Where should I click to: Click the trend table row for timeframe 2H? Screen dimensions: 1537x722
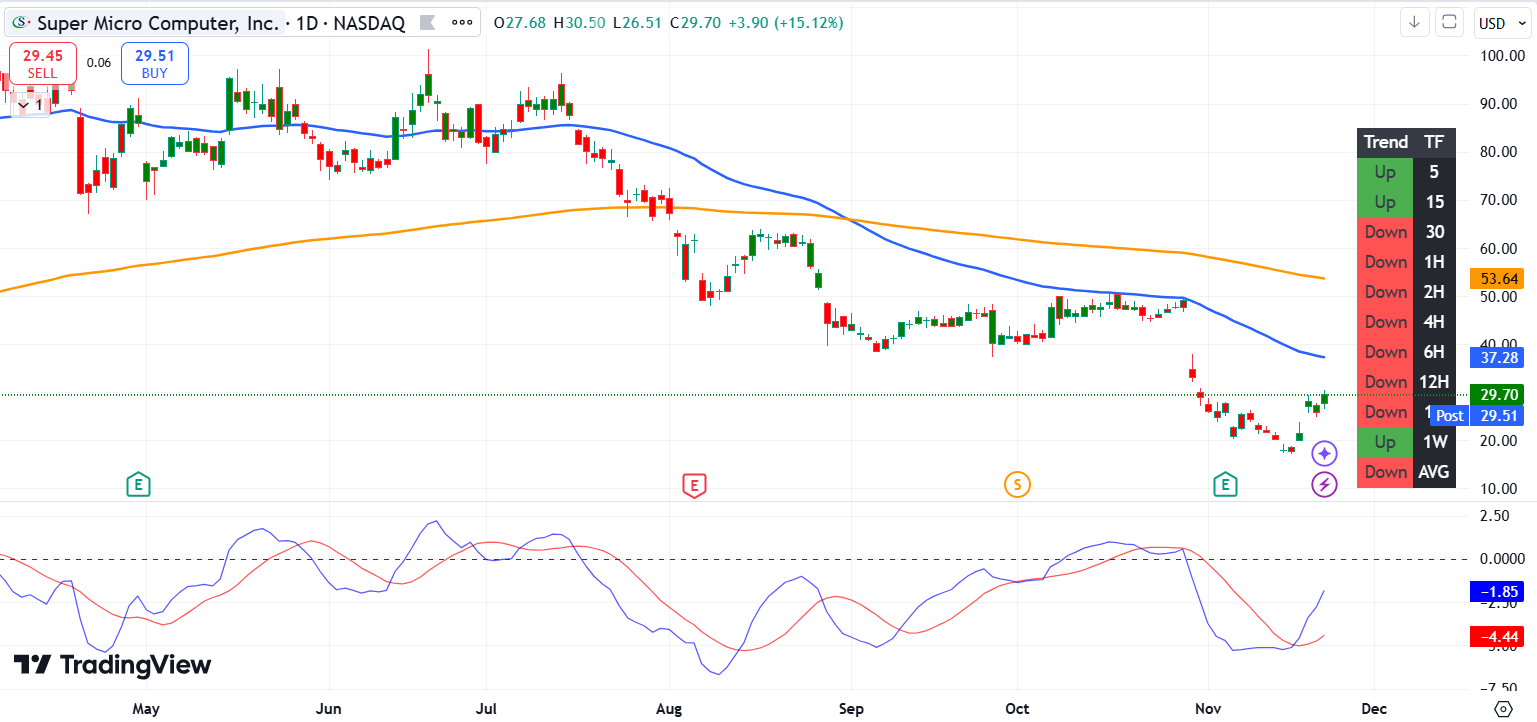click(x=1406, y=292)
